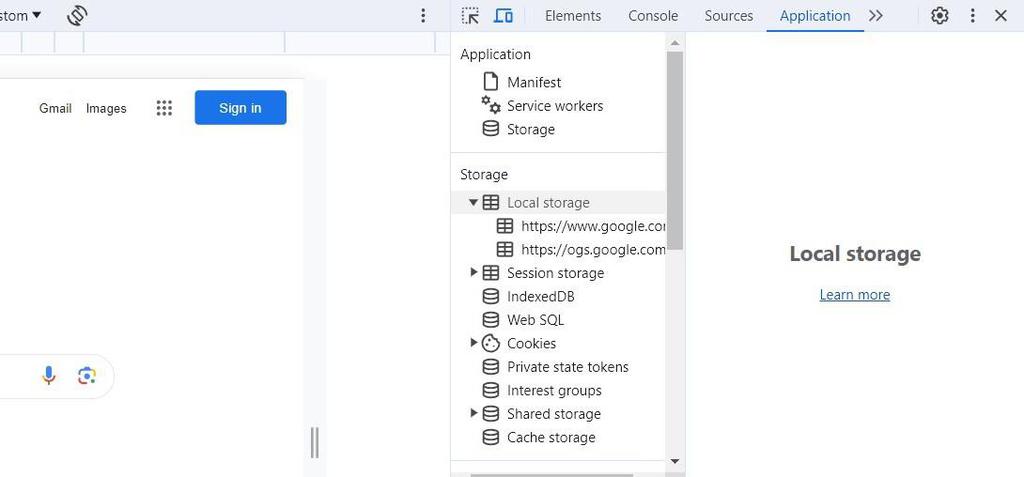The height and width of the screenshot is (477, 1024).
Task: Select Service workers in Application panel
Action: click(554, 106)
